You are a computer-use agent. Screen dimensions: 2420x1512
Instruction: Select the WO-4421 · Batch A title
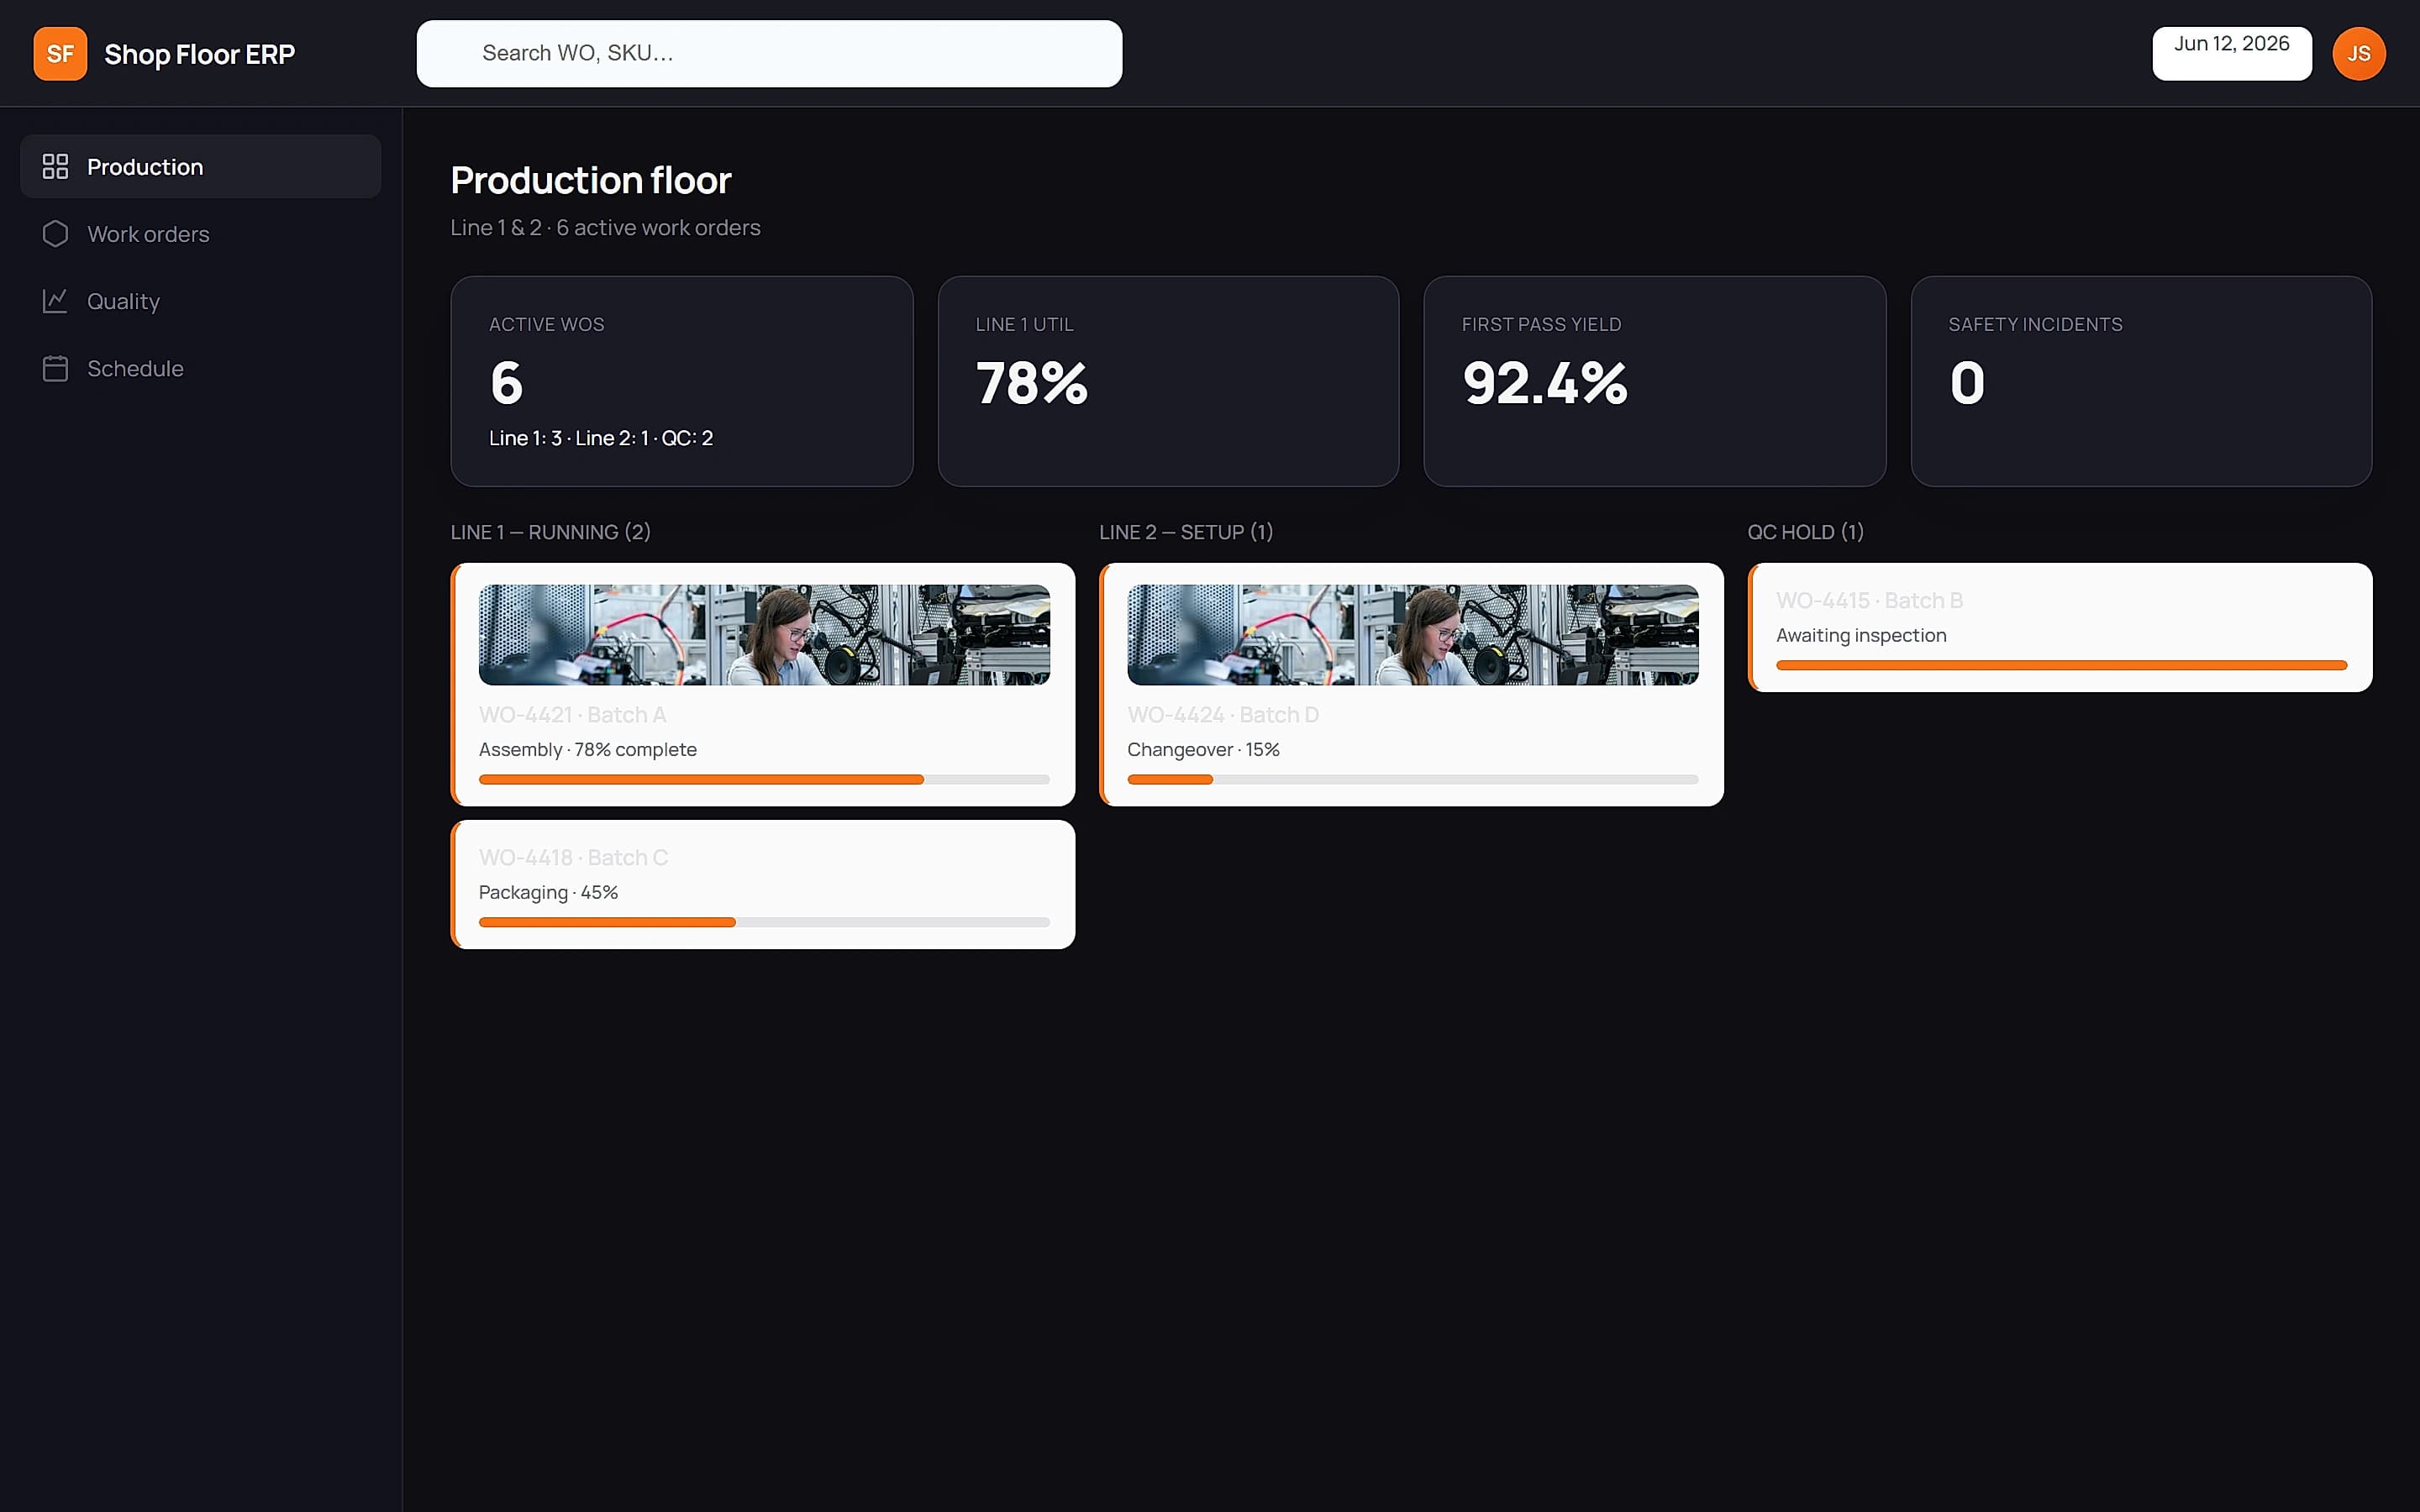572,715
